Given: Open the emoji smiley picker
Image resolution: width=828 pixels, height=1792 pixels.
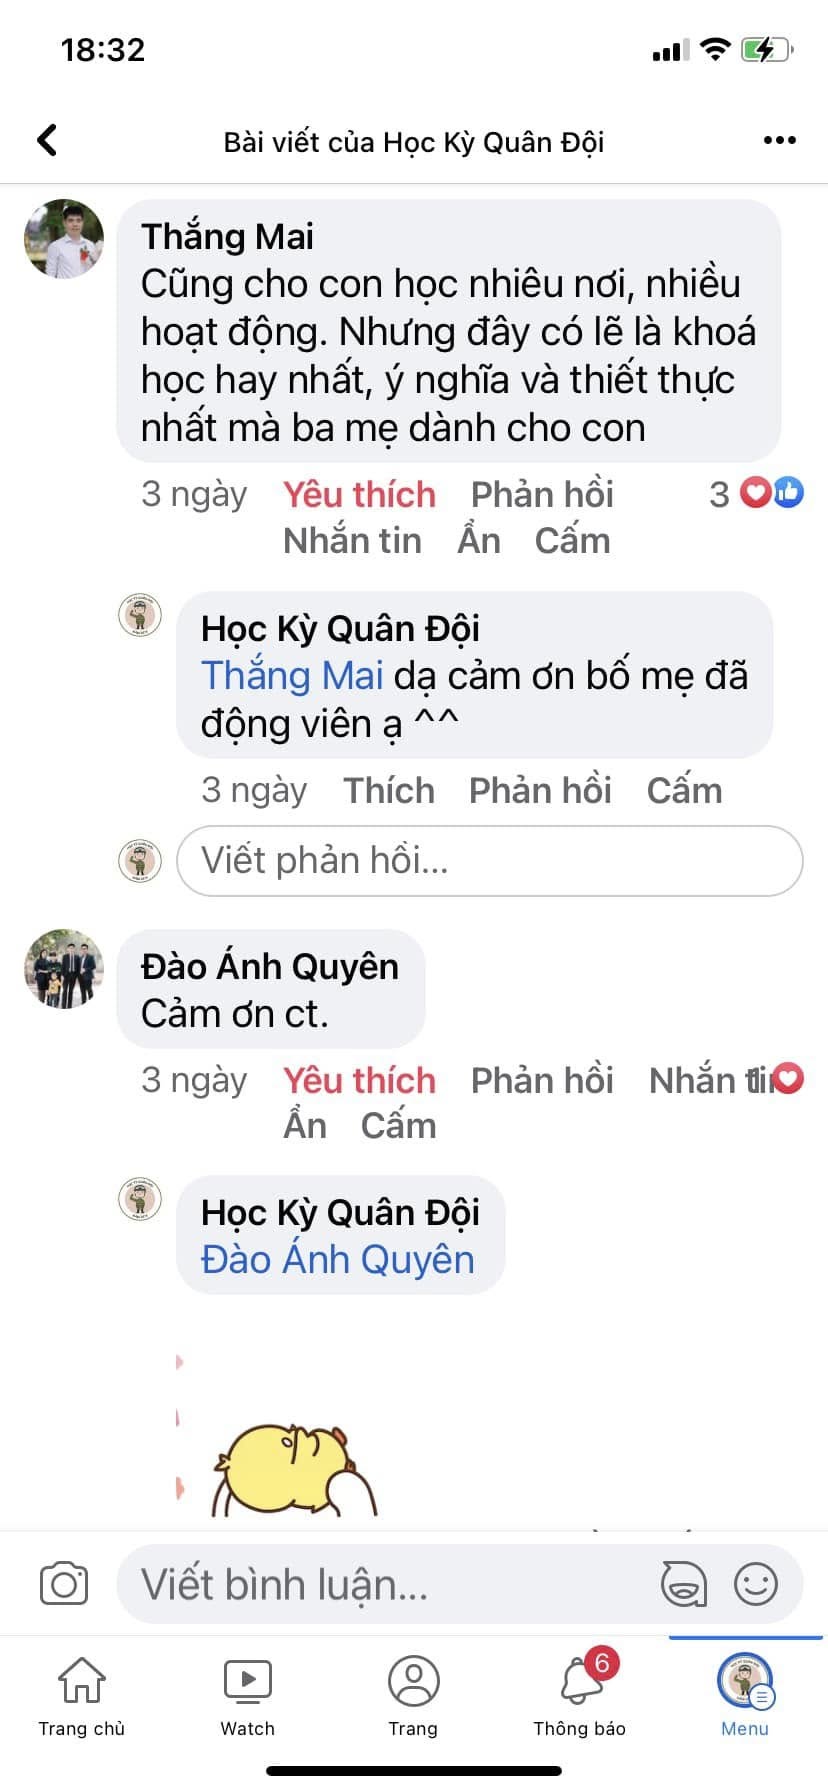Looking at the screenshot, I should [x=756, y=1584].
